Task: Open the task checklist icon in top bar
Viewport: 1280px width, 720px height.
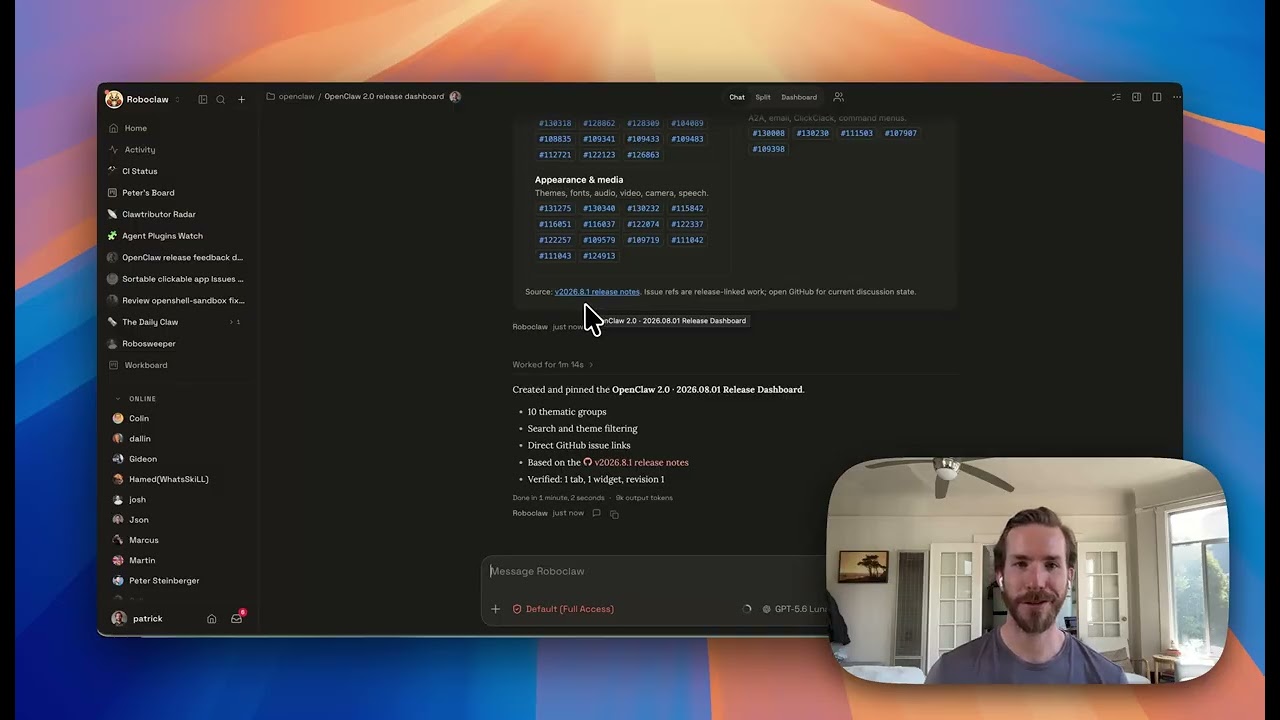Action: (x=1116, y=97)
